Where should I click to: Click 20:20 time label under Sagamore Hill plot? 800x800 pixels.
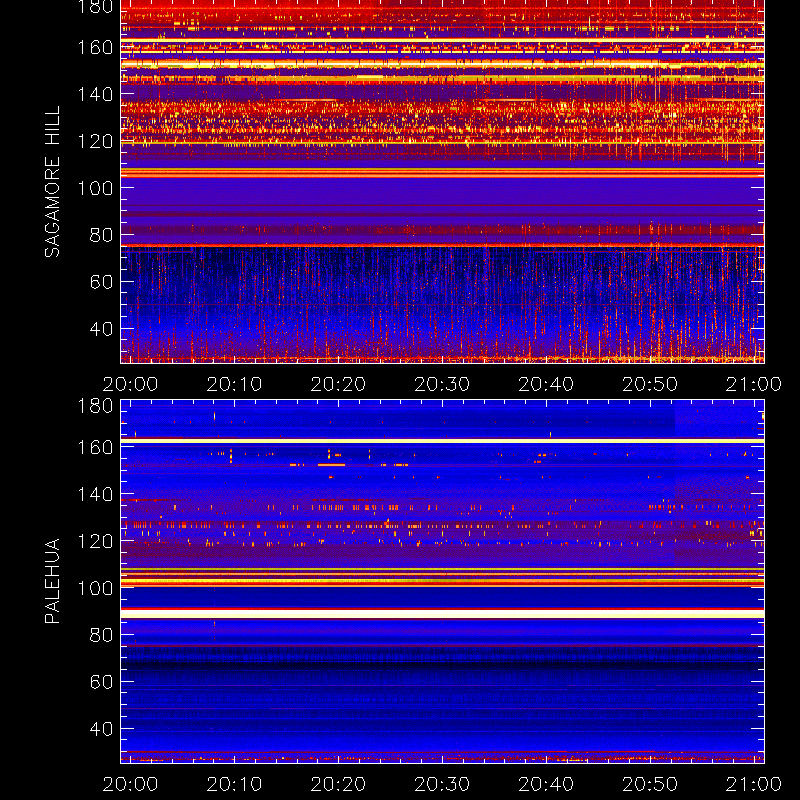[x=338, y=384]
